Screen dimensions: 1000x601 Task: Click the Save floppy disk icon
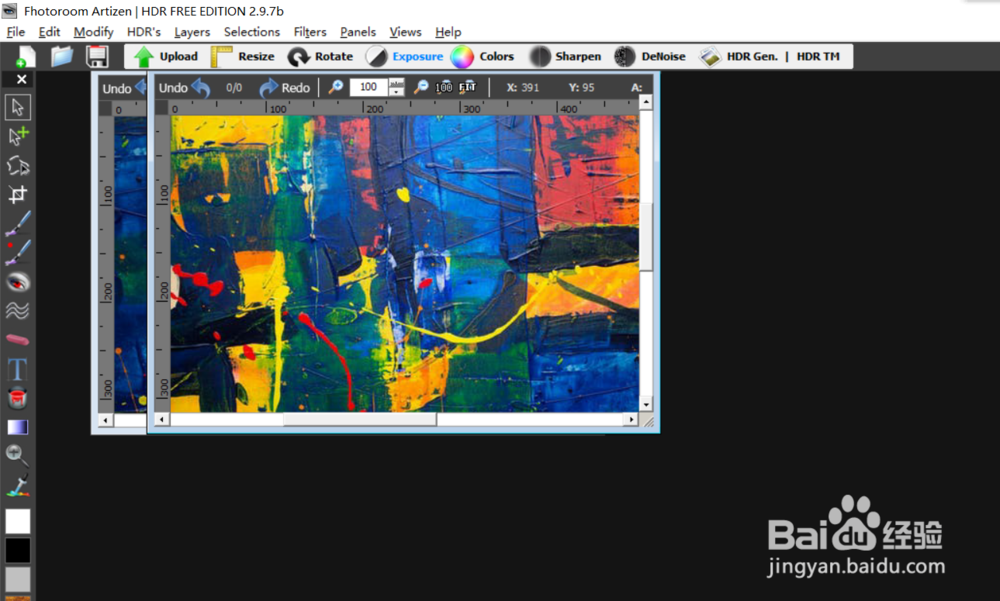tap(97, 57)
